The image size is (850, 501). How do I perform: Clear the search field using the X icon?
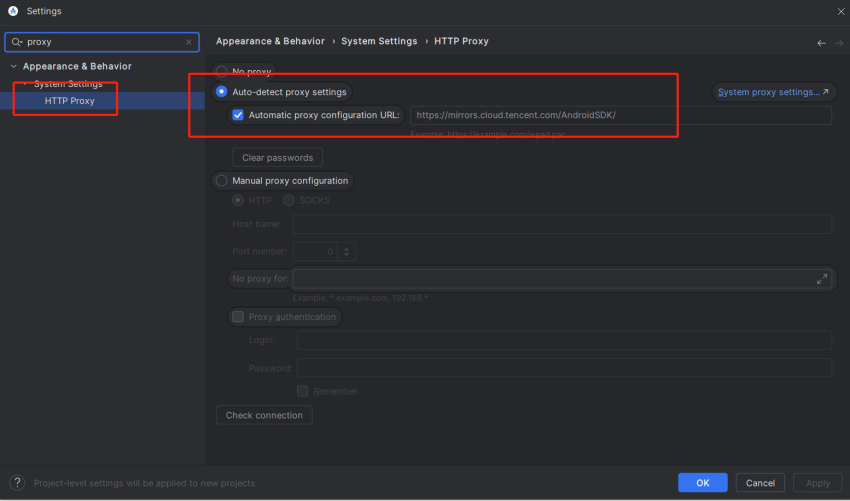(x=189, y=43)
